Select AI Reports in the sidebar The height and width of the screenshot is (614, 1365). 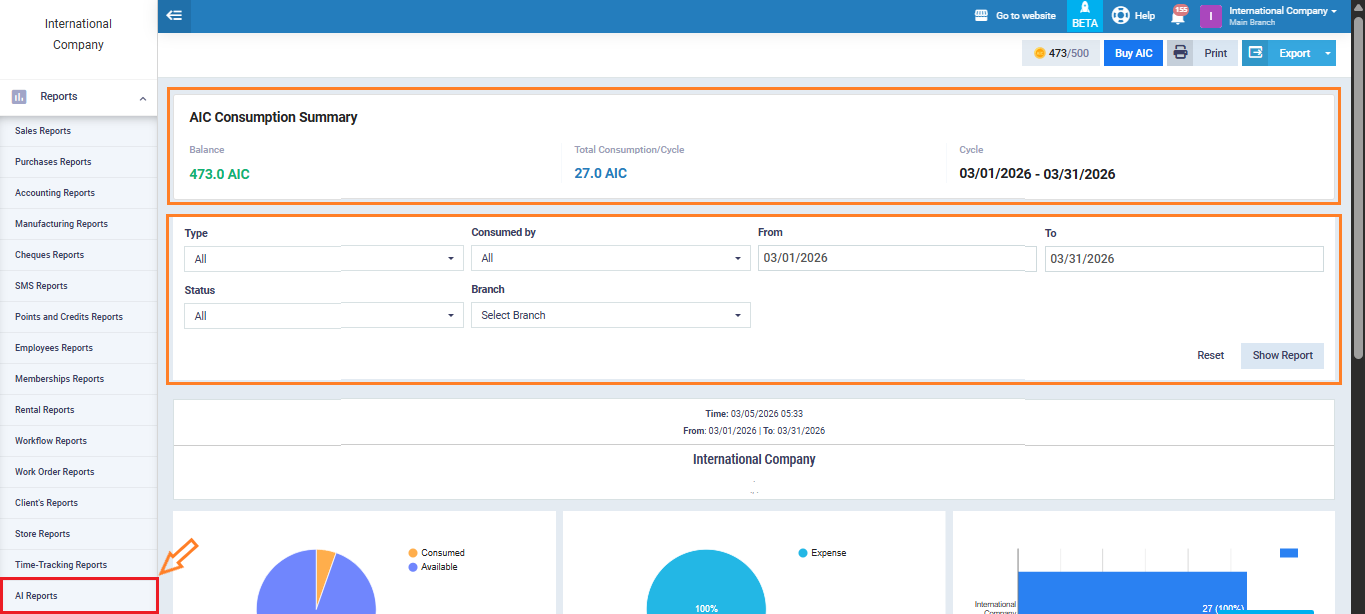pos(37,596)
